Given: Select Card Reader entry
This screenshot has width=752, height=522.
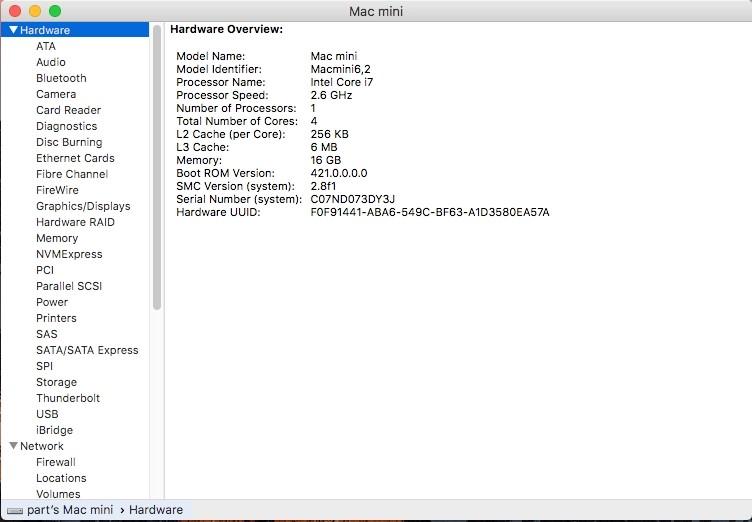Looking at the screenshot, I should (x=69, y=110).
